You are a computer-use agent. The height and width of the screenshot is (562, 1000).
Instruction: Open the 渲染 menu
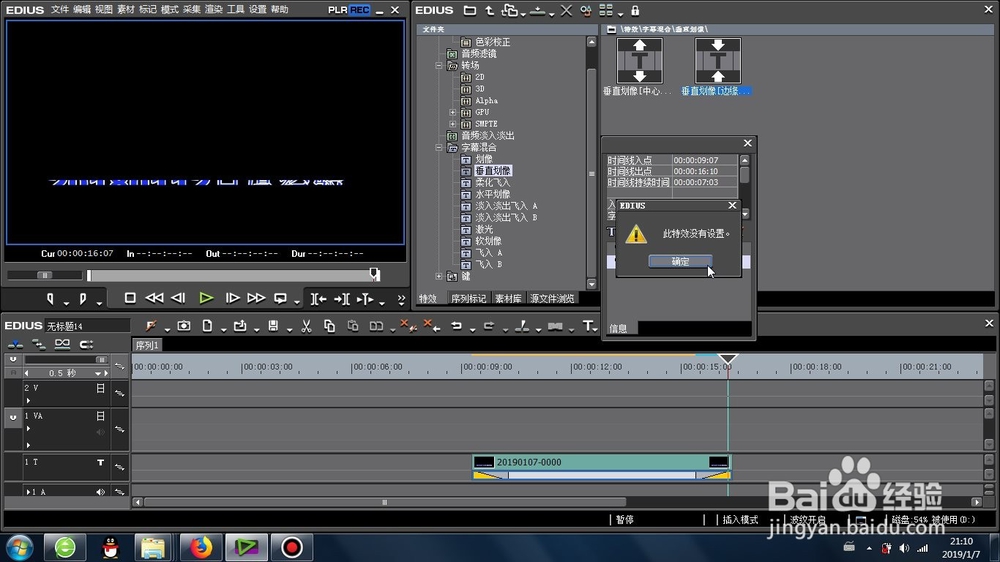(214, 10)
